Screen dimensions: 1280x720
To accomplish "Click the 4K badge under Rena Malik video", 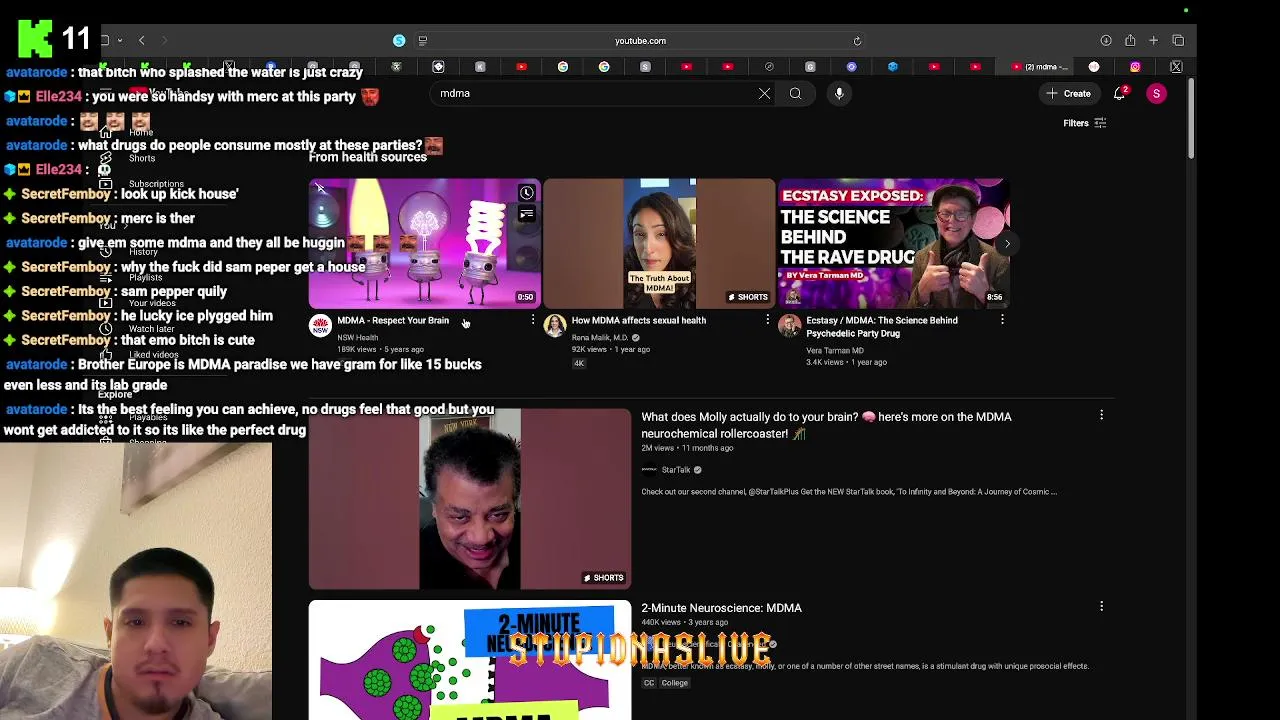I will pos(579,363).
